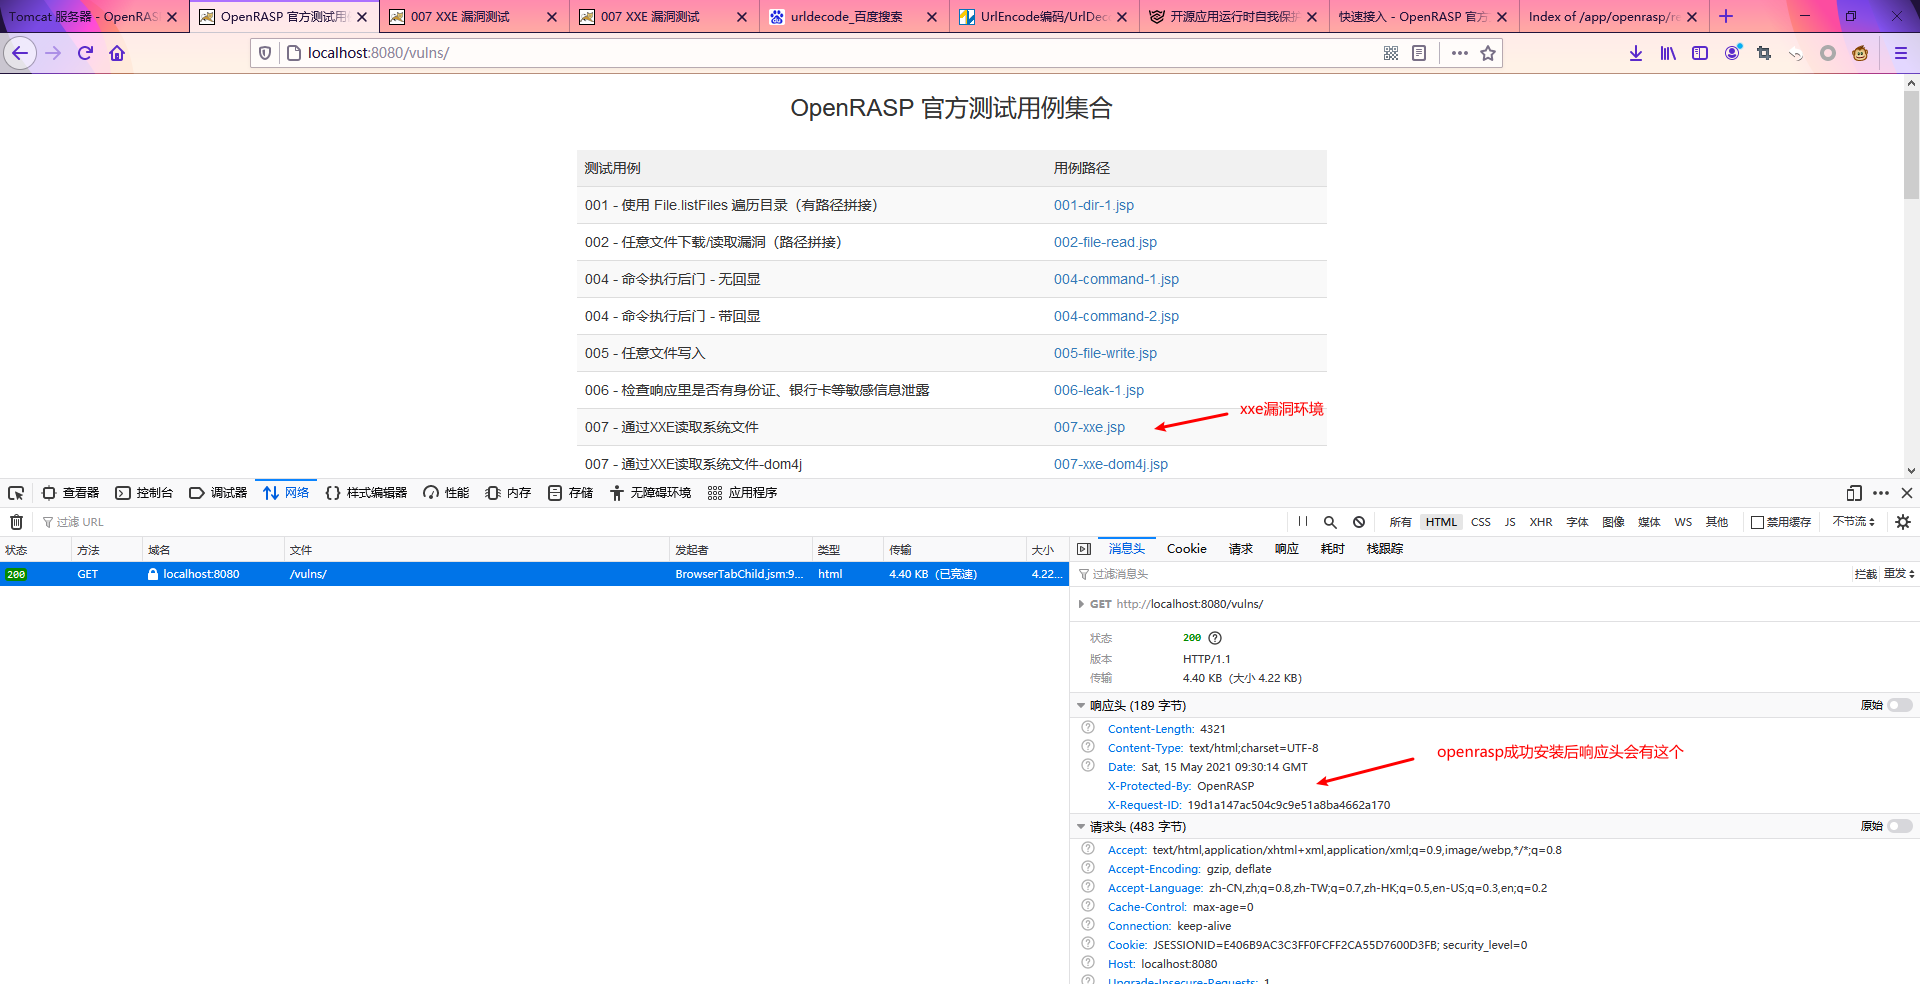
Task: Open the 控制台 console tab
Action: pyautogui.click(x=144, y=493)
